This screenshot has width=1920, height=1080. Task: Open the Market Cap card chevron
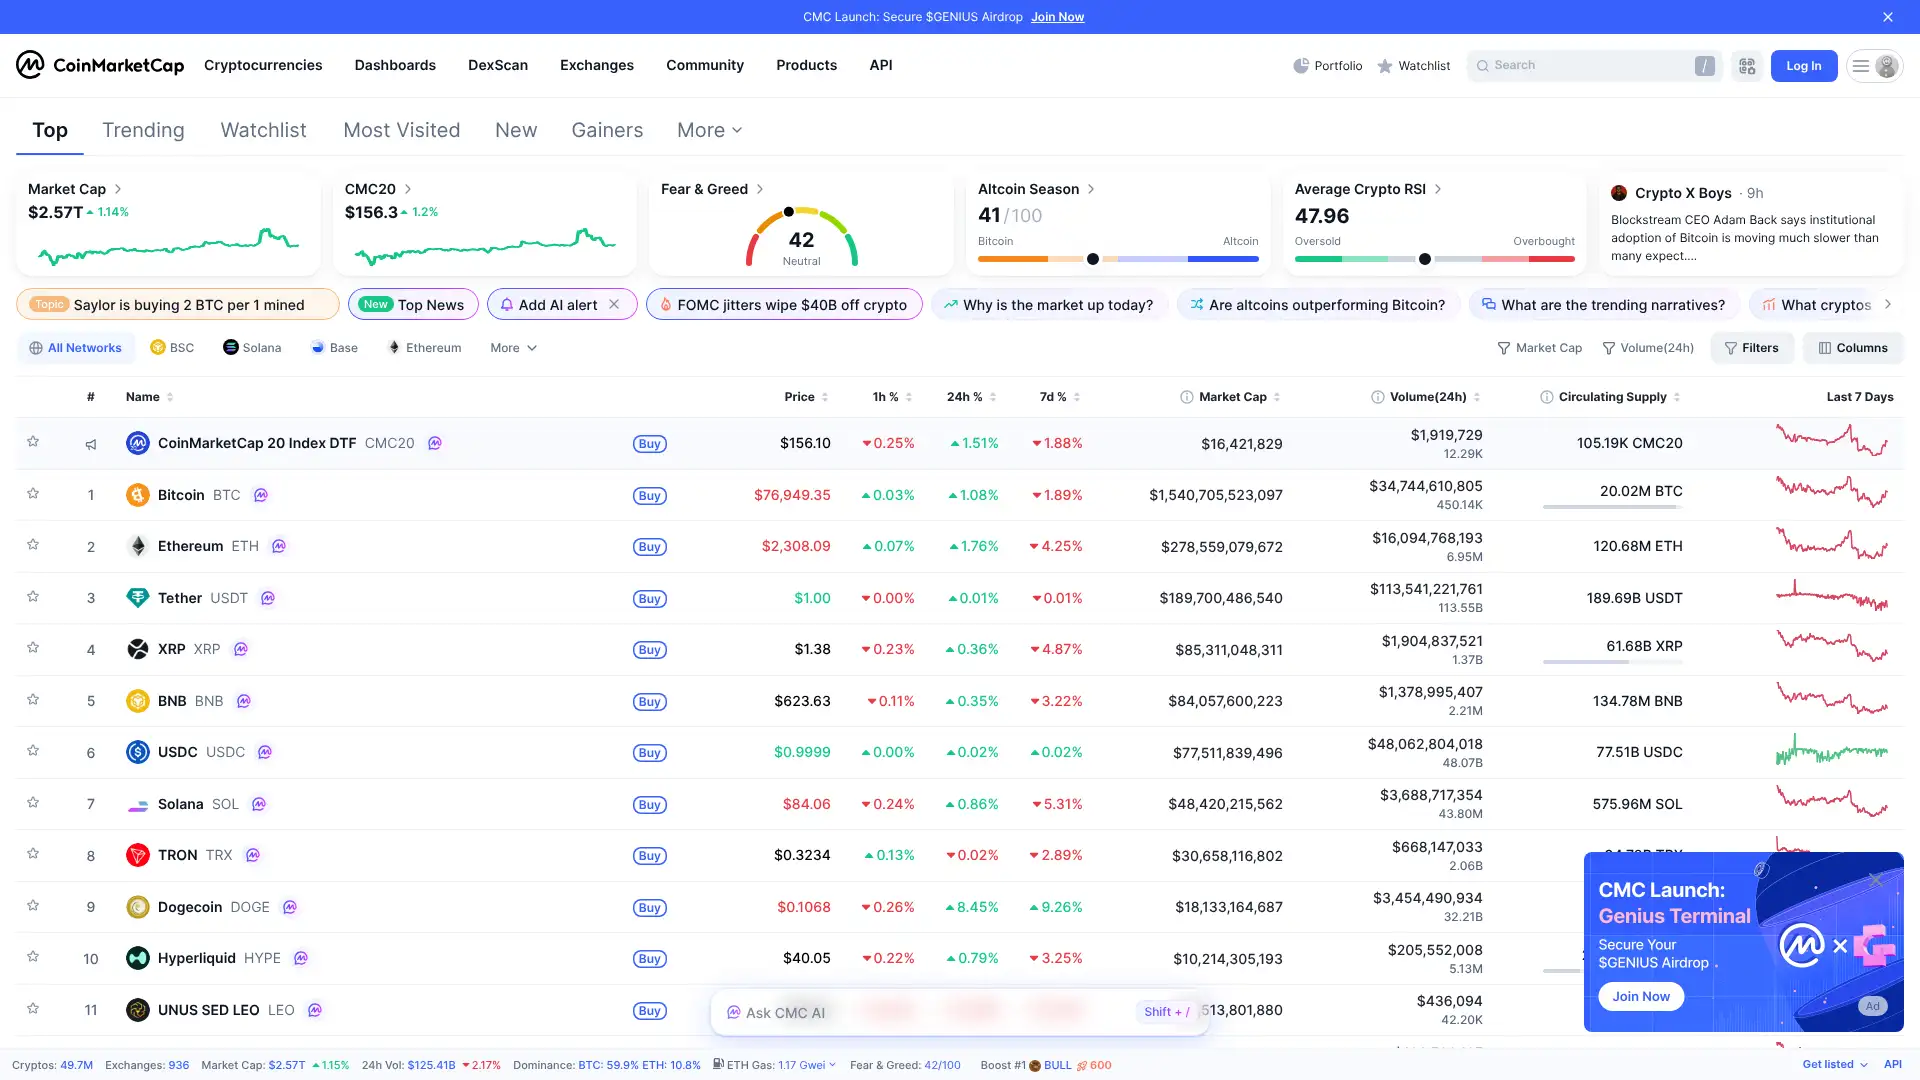[118, 189]
